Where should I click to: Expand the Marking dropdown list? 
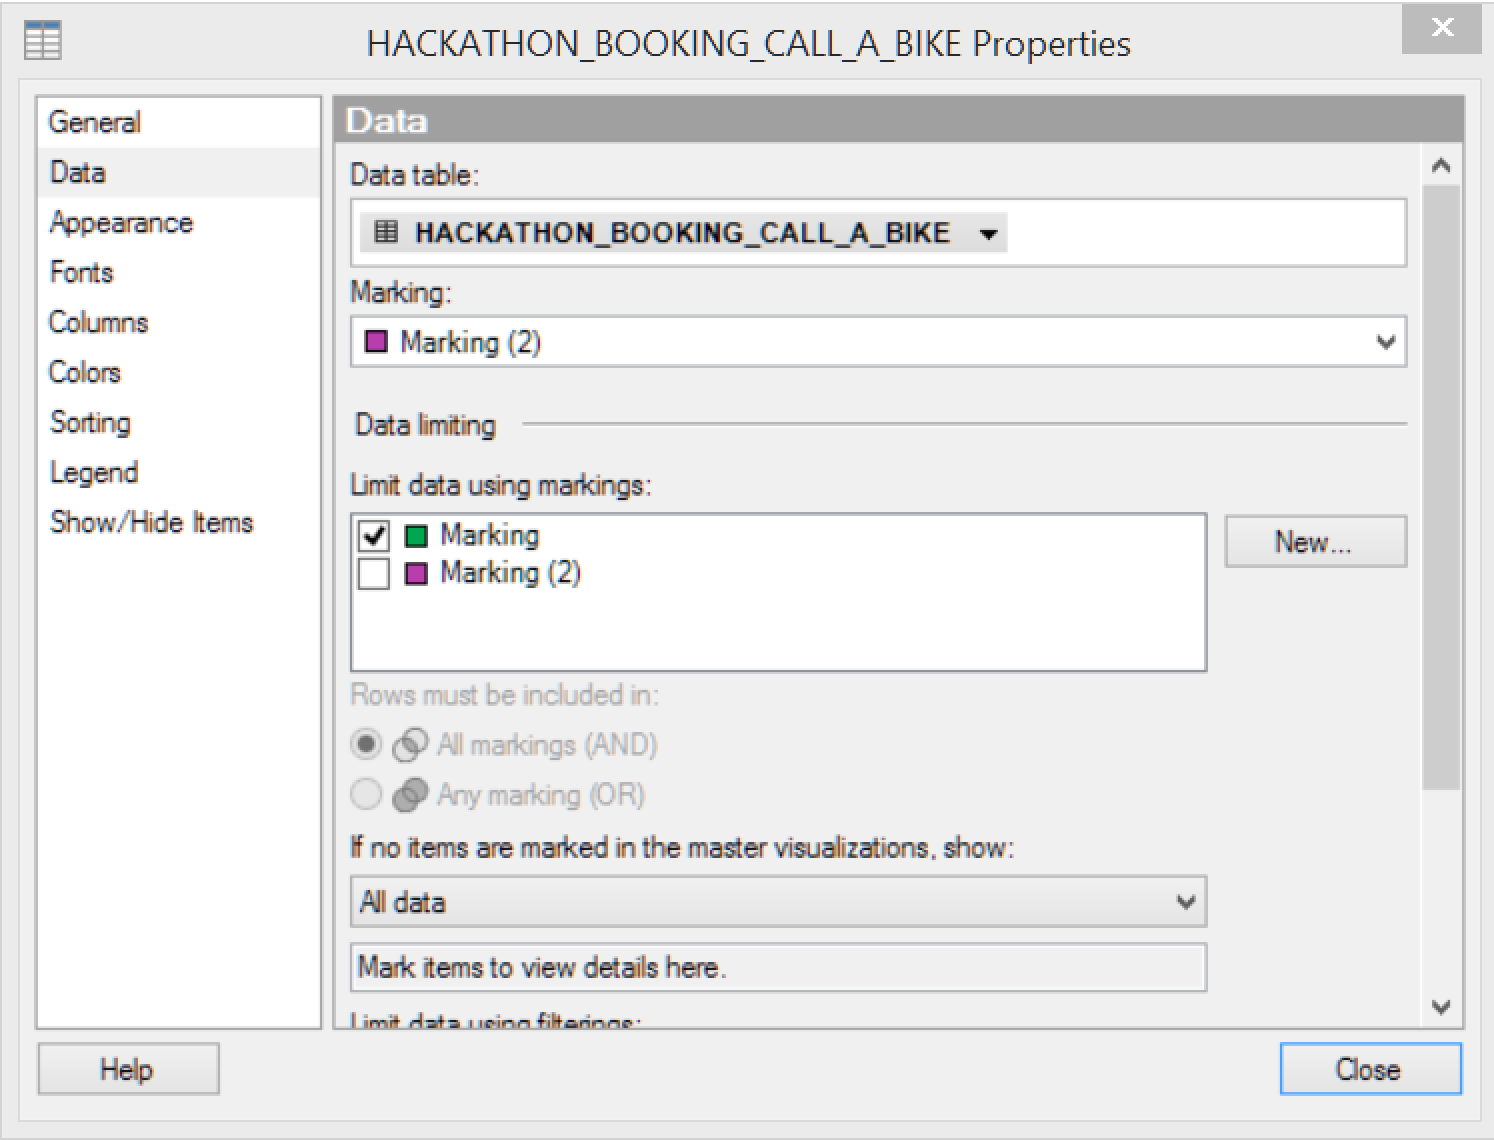(1385, 342)
